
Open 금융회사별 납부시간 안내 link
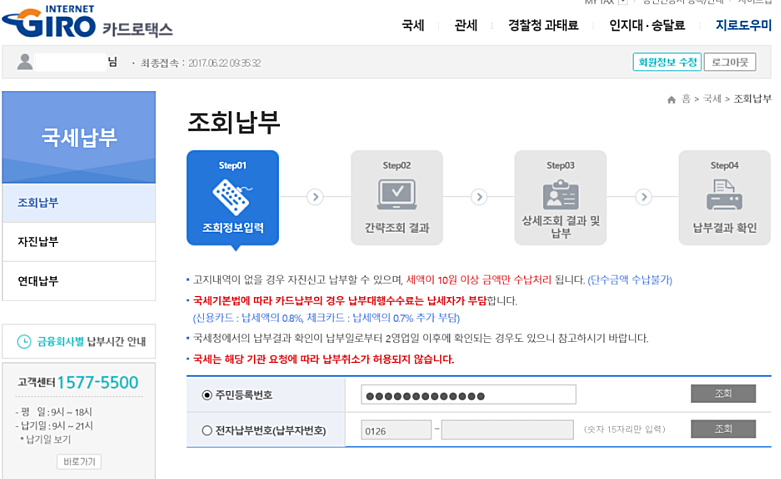pyautogui.click(x=79, y=342)
